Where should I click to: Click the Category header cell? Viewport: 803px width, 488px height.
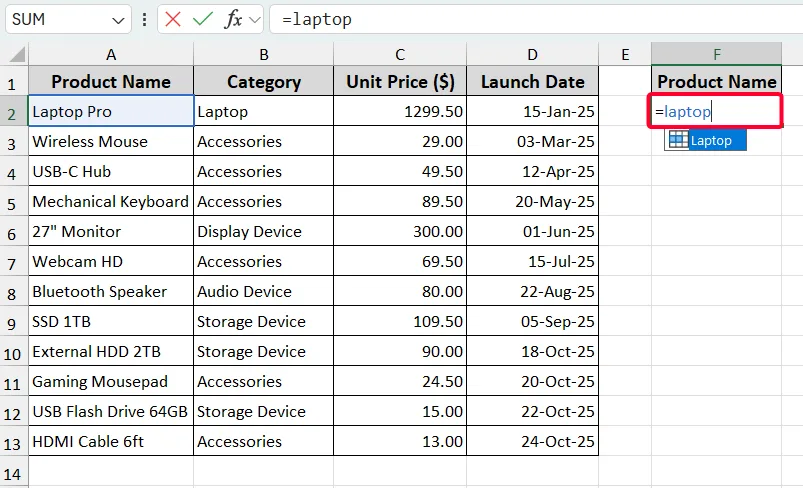[x=264, y=81]
